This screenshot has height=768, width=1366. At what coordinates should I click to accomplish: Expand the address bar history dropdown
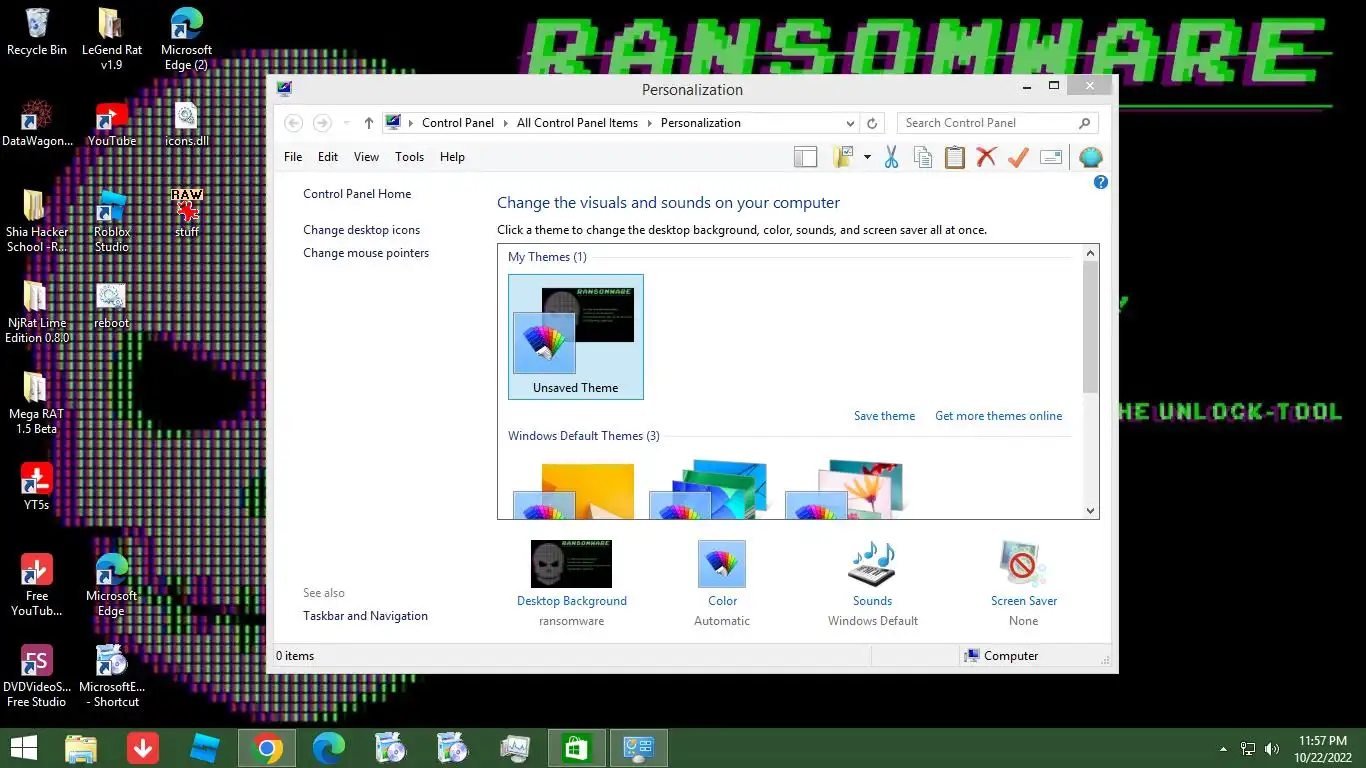(850, 123)
